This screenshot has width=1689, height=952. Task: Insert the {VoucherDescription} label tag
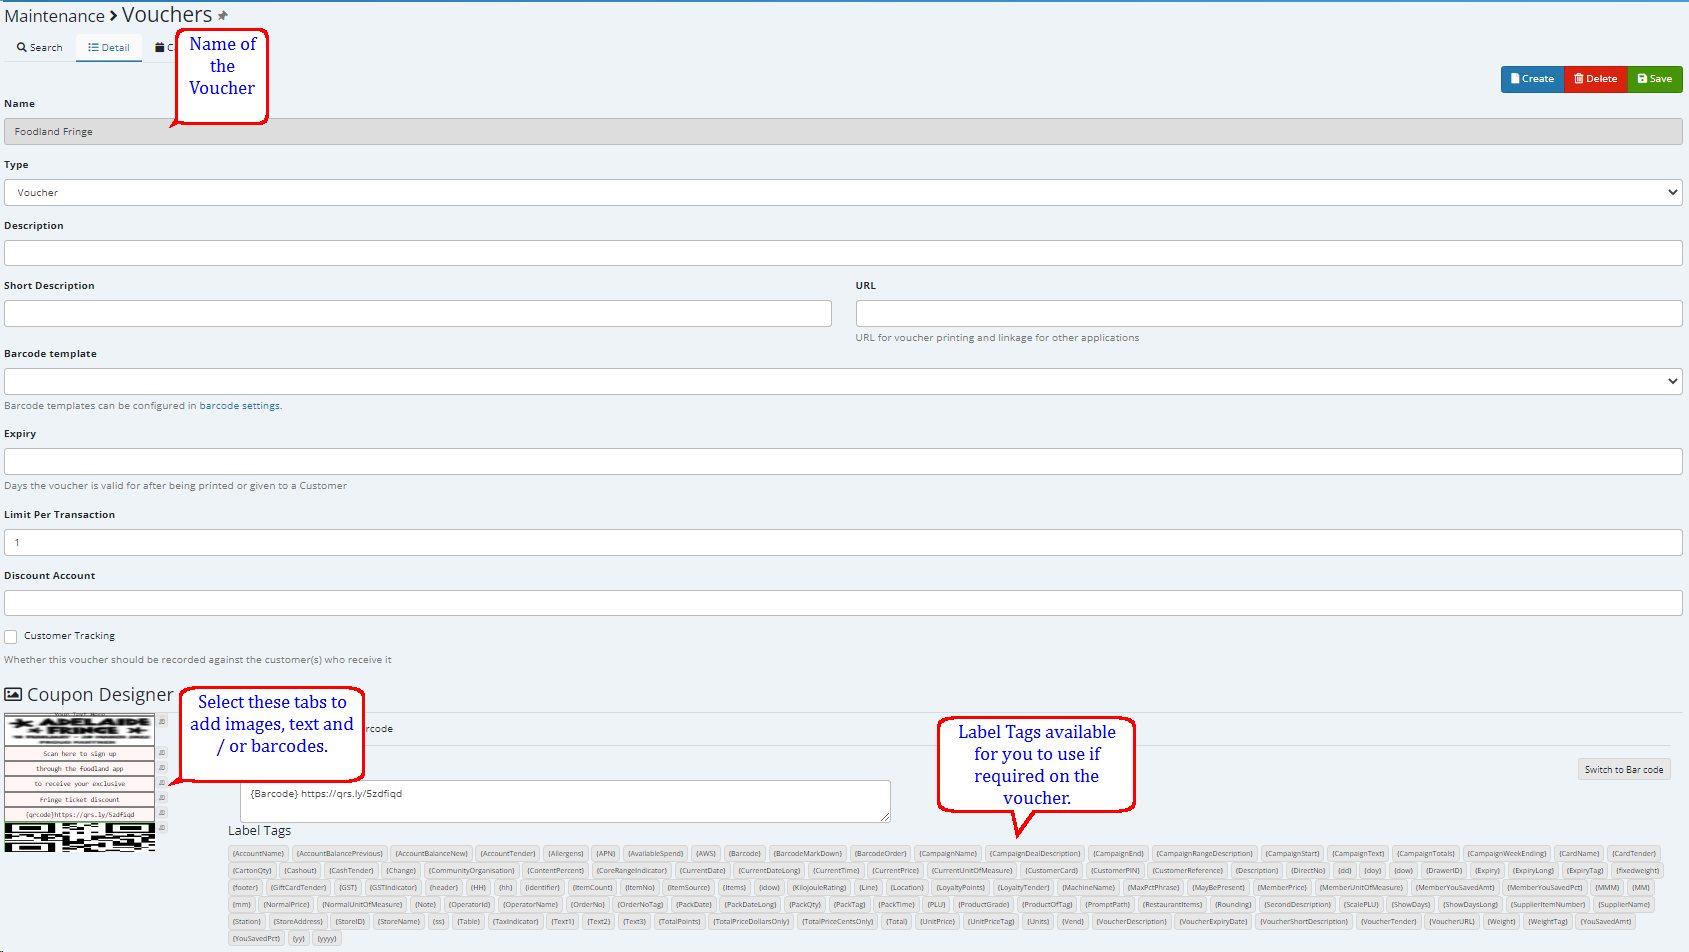coord(1131,921)
